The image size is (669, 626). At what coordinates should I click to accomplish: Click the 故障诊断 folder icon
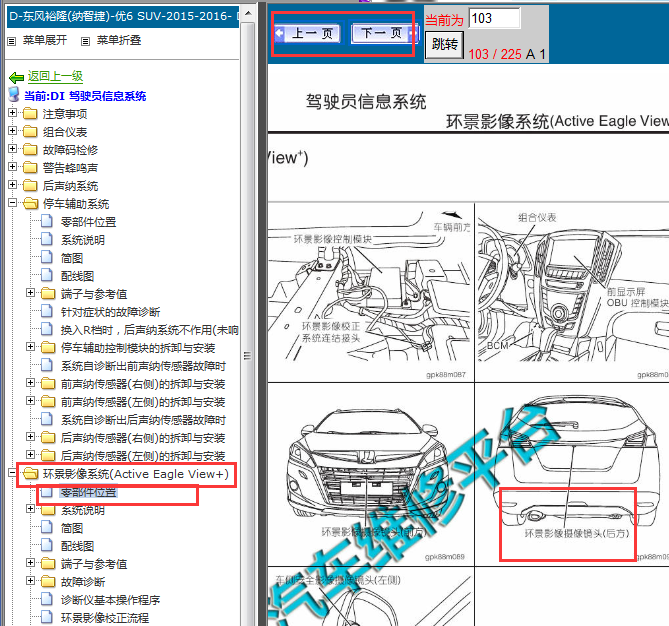coord(48,582)
